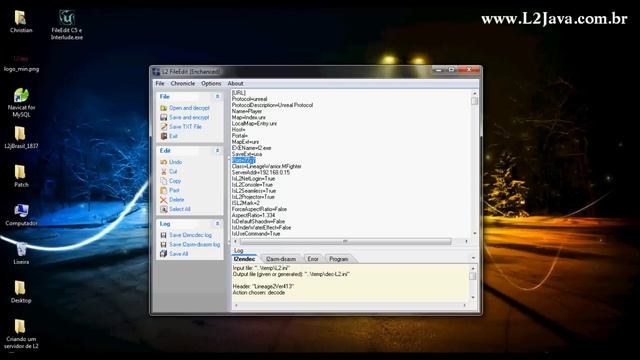Click the Copy pages icon
Screen dimensions: 640x360
pyautogui.click(x=164, y=181)
